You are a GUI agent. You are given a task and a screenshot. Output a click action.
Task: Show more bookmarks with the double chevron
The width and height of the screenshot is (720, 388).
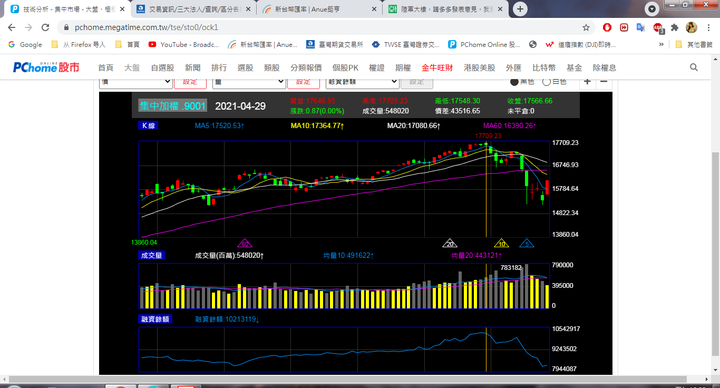pos(661,45)
